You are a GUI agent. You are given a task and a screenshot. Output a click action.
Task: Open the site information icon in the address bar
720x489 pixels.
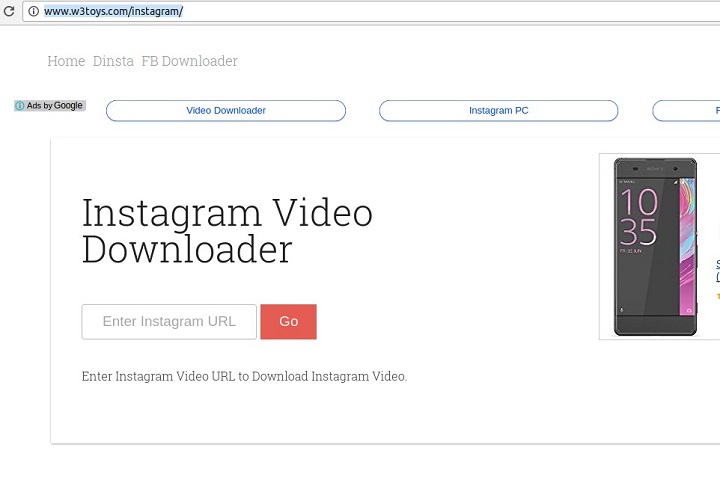[x=34, y=11]
